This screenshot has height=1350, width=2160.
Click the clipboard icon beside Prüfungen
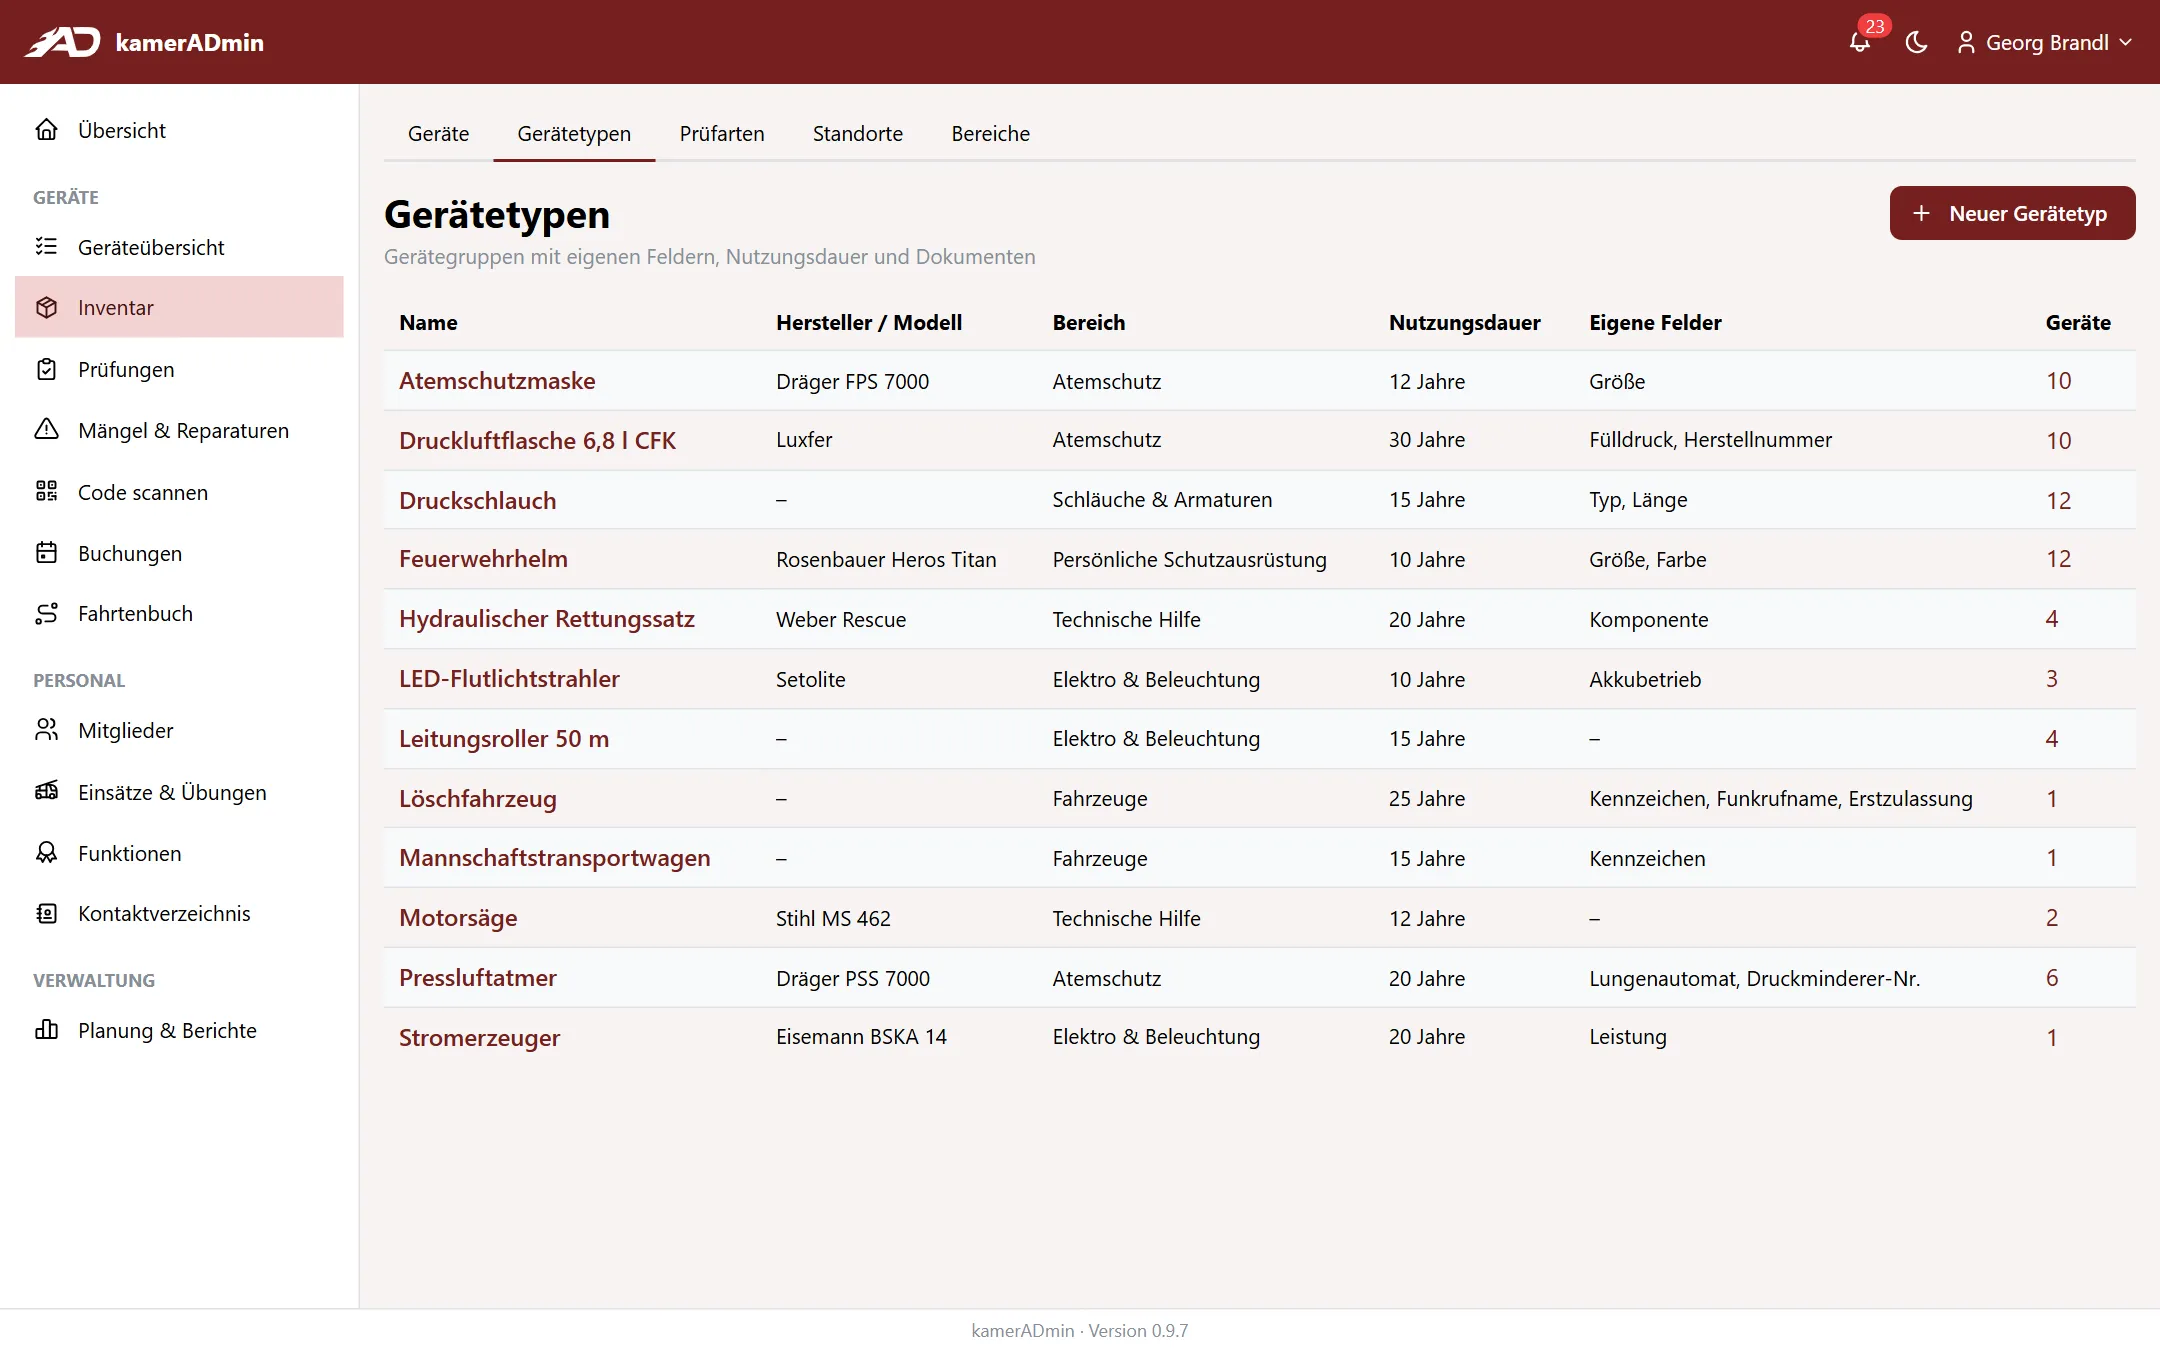[46, 369]
